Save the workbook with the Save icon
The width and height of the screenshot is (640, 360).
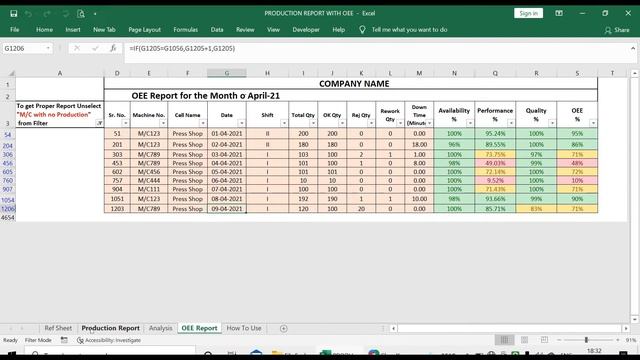pyautogui.click(x=13, y=13)
